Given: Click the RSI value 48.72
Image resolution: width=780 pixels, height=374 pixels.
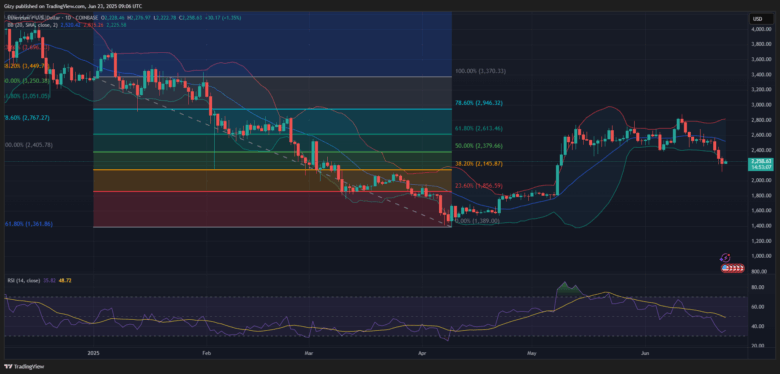Looking at the screenshot, I should point(66,280).
